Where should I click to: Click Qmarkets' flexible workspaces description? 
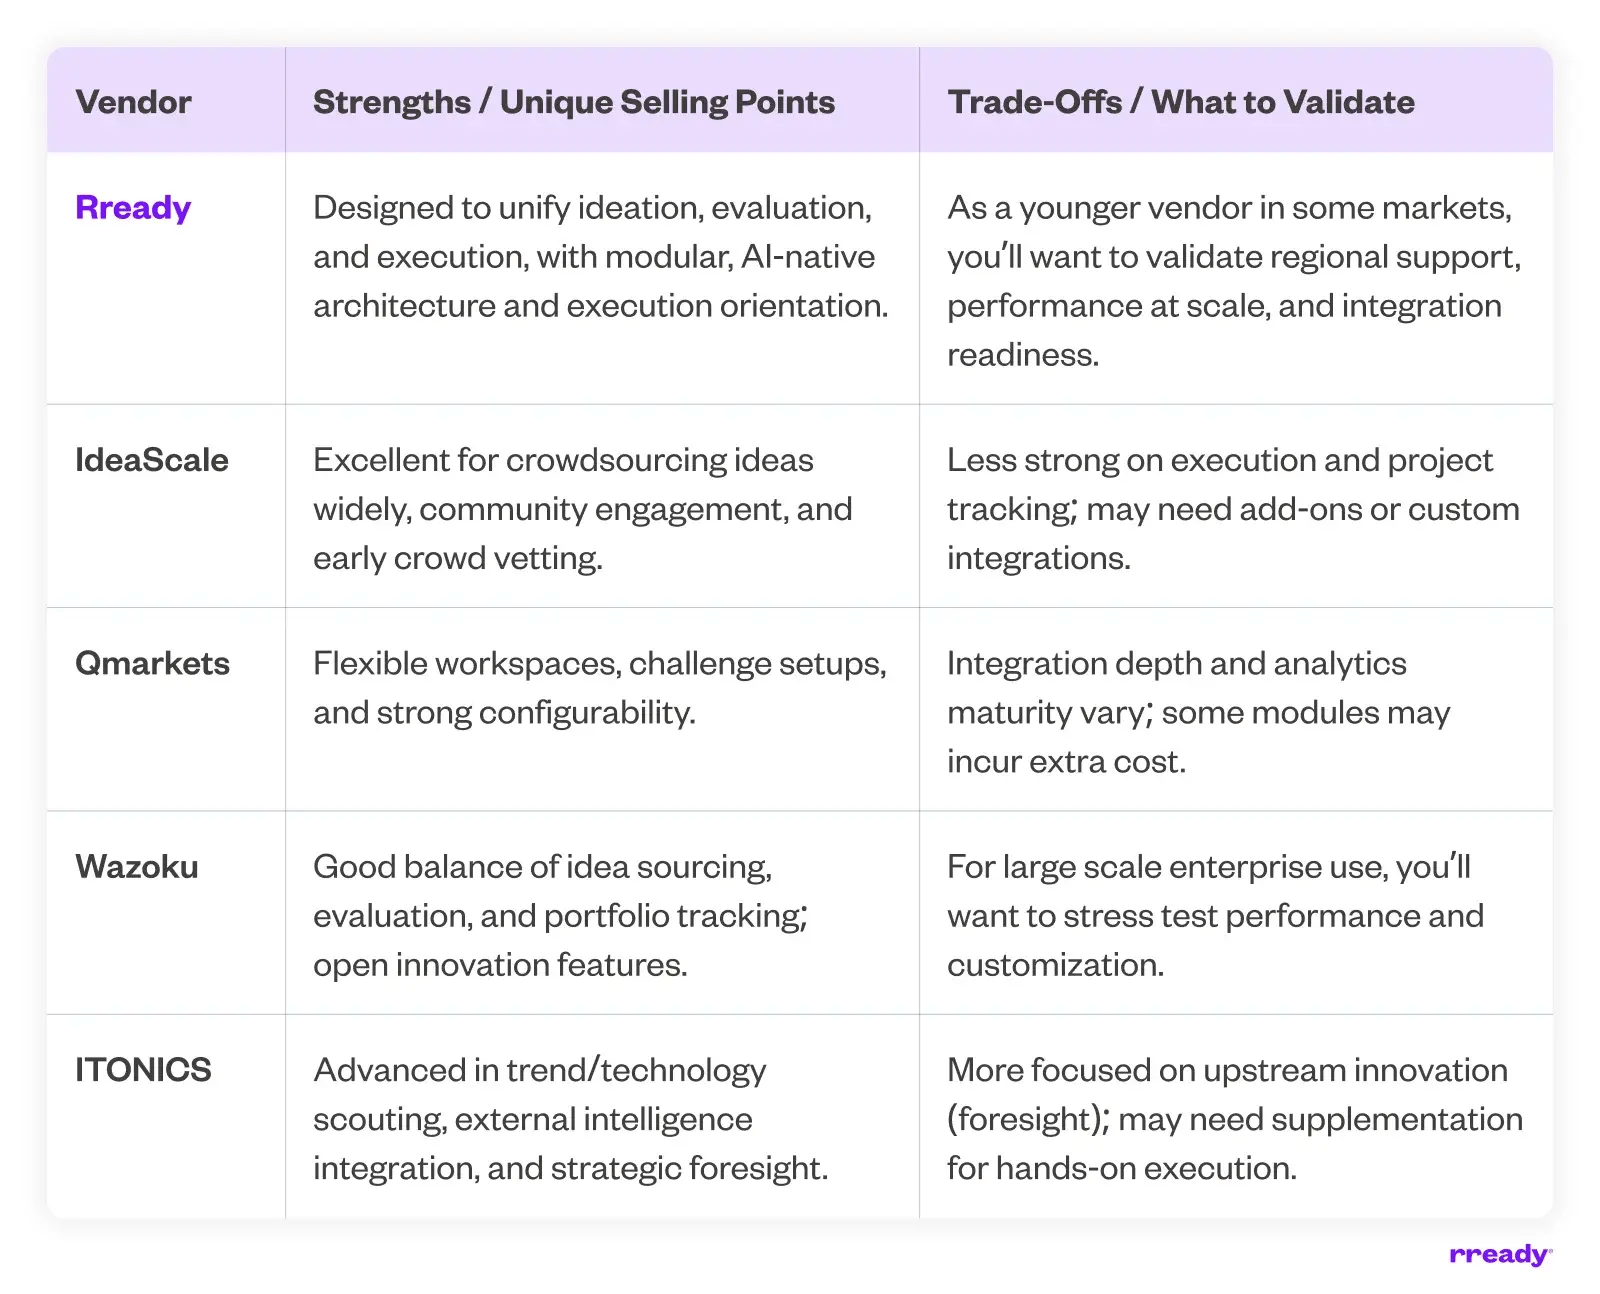pyautogui.click(x=599, y=688)
